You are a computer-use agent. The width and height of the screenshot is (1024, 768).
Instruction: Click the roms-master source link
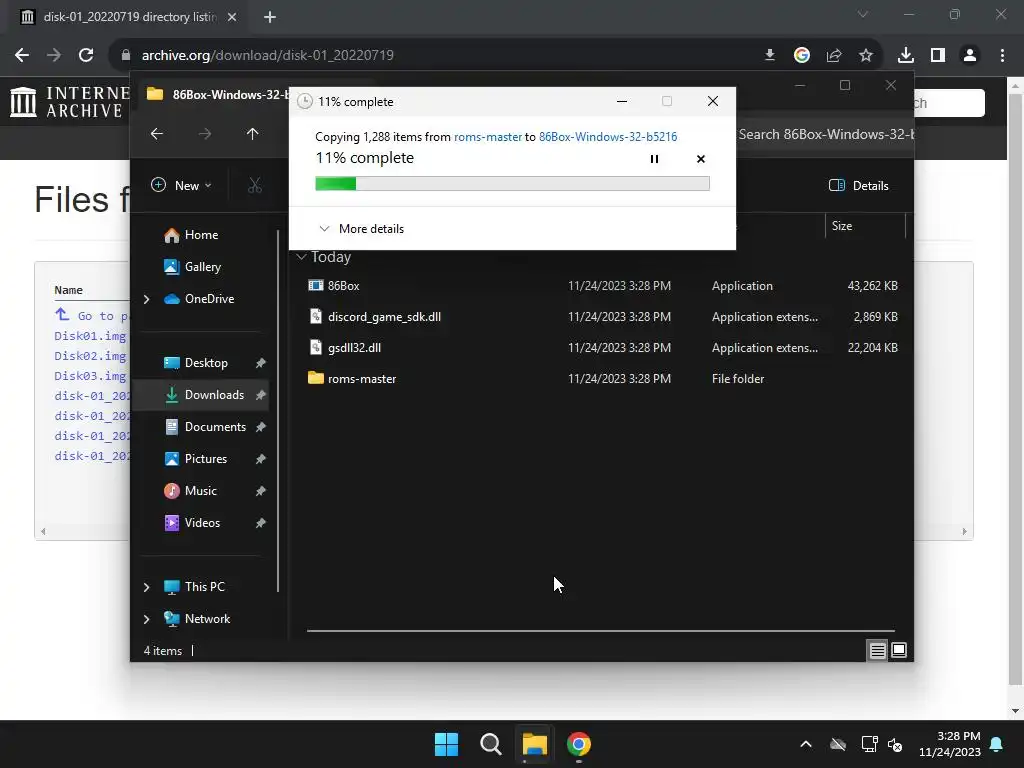point(488,136)
